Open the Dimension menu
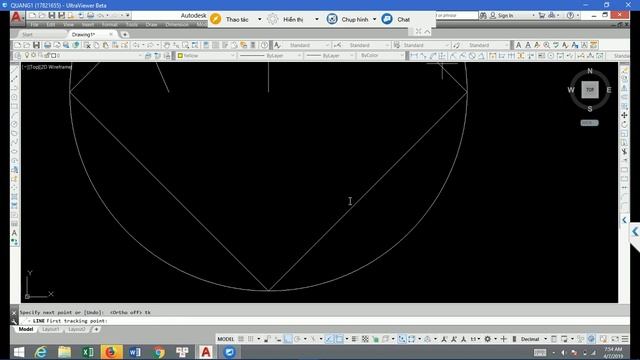 tap(177, 25)
